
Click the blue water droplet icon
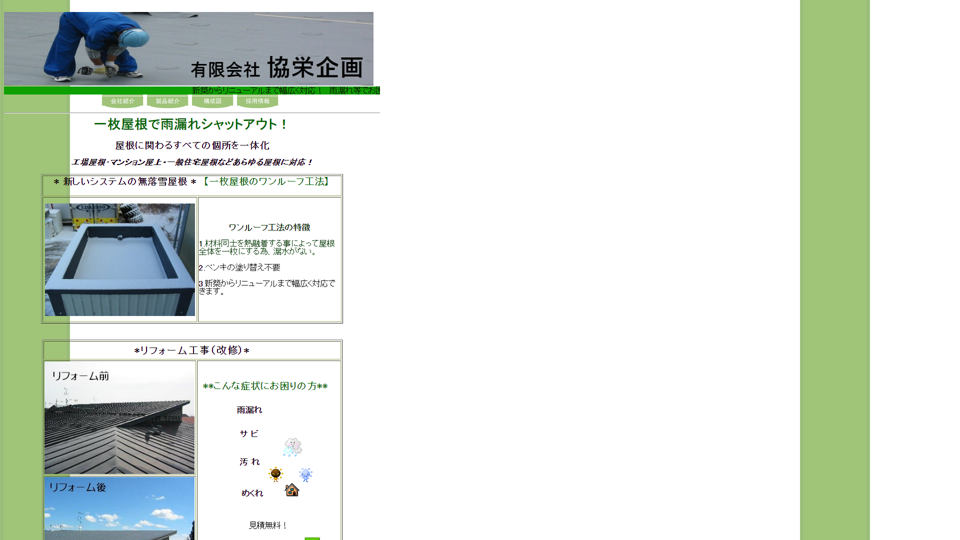tap(306, 475)
